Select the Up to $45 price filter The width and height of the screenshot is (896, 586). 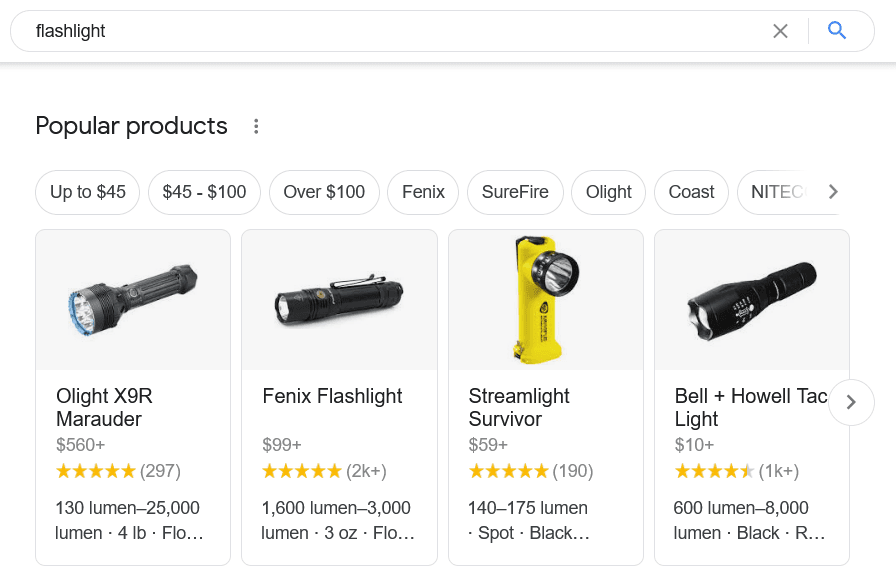click(87, 192)
